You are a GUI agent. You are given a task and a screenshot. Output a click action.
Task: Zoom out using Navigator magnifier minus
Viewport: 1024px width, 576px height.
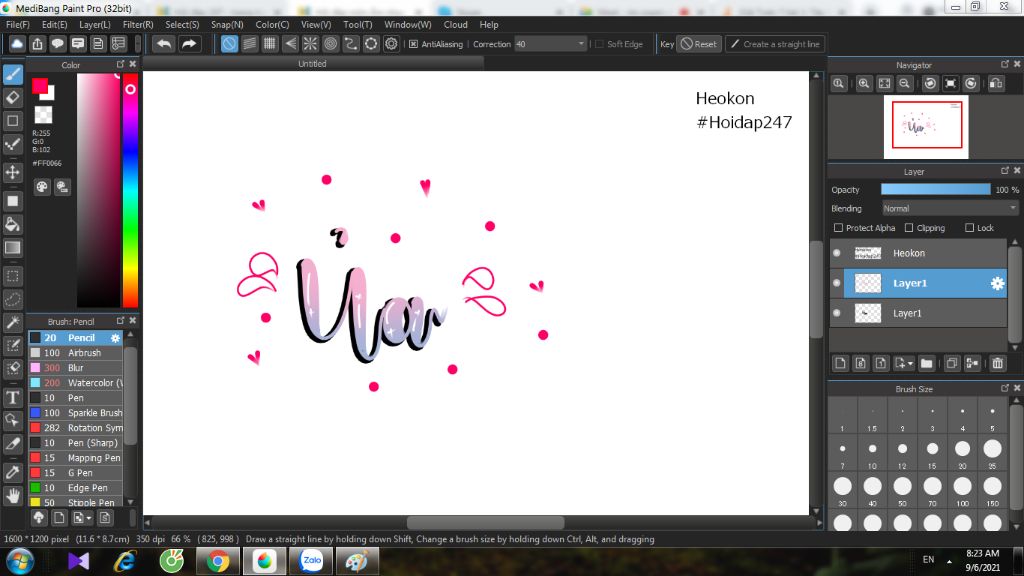coord(904,83)
